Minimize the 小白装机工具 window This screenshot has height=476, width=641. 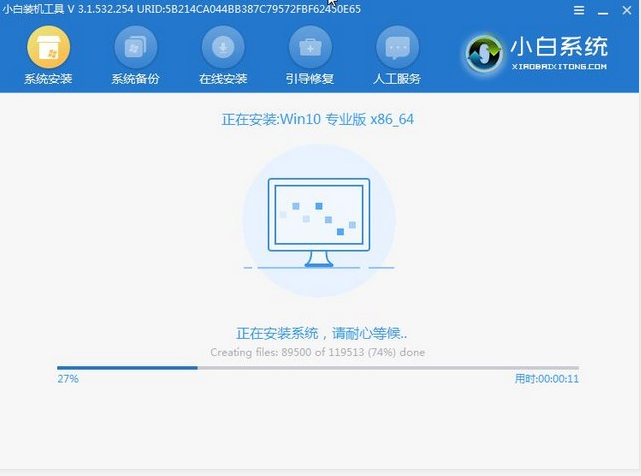602,9
